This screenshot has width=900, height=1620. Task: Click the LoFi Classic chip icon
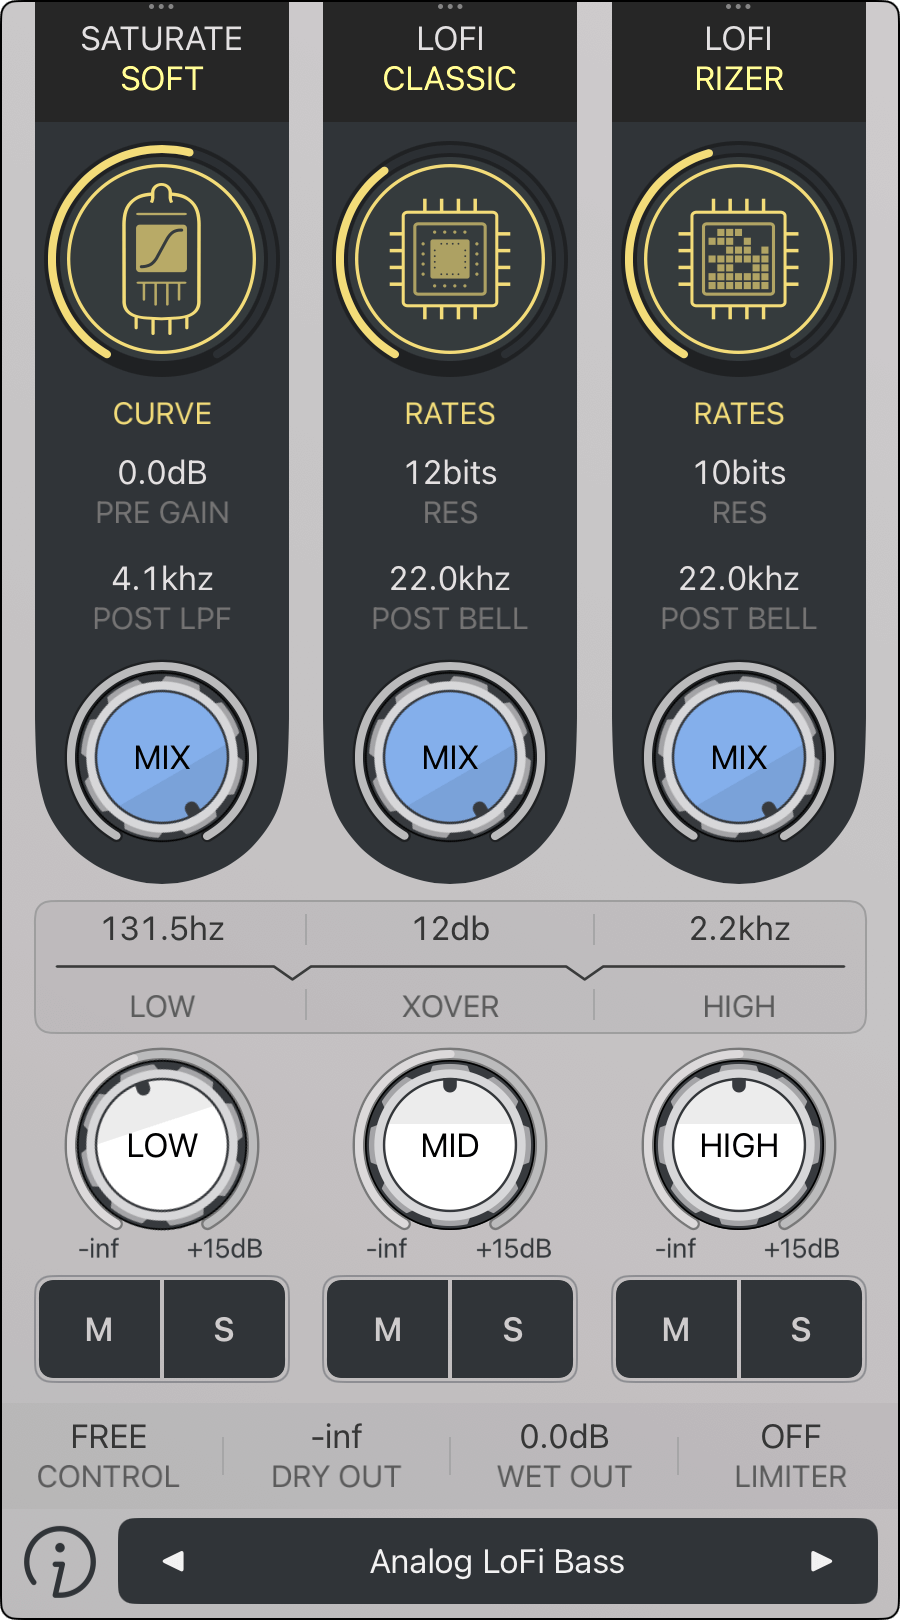450,260
